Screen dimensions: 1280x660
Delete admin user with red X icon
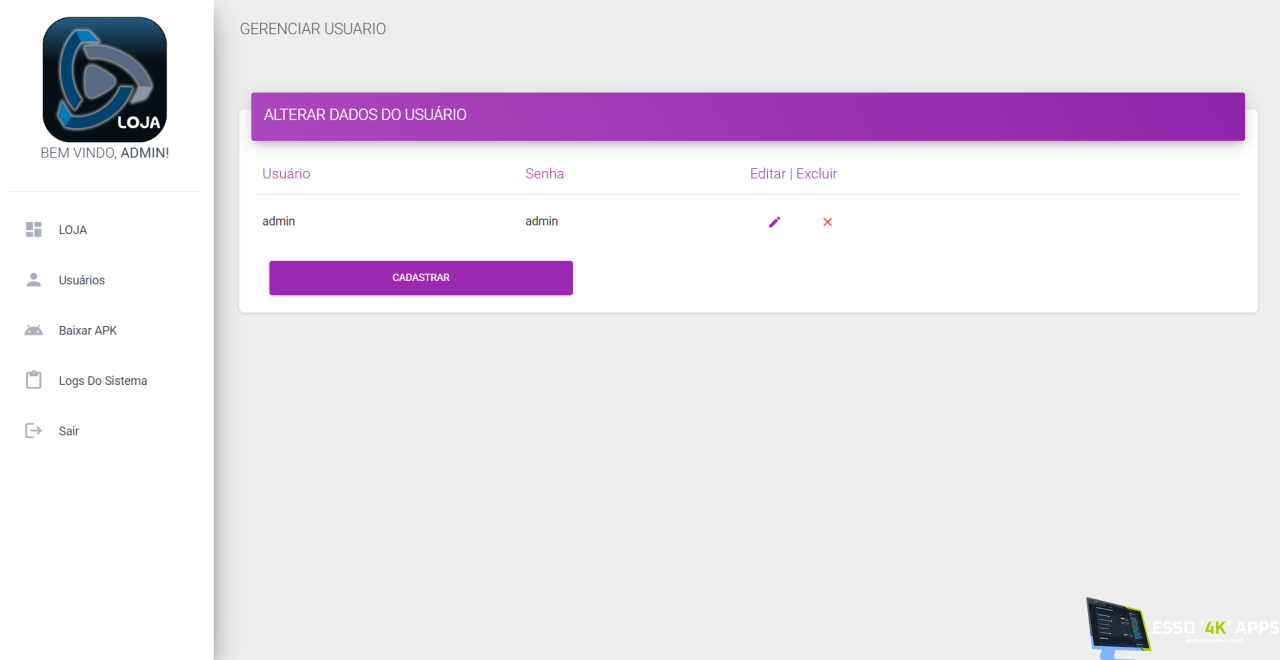click(827, 222)
